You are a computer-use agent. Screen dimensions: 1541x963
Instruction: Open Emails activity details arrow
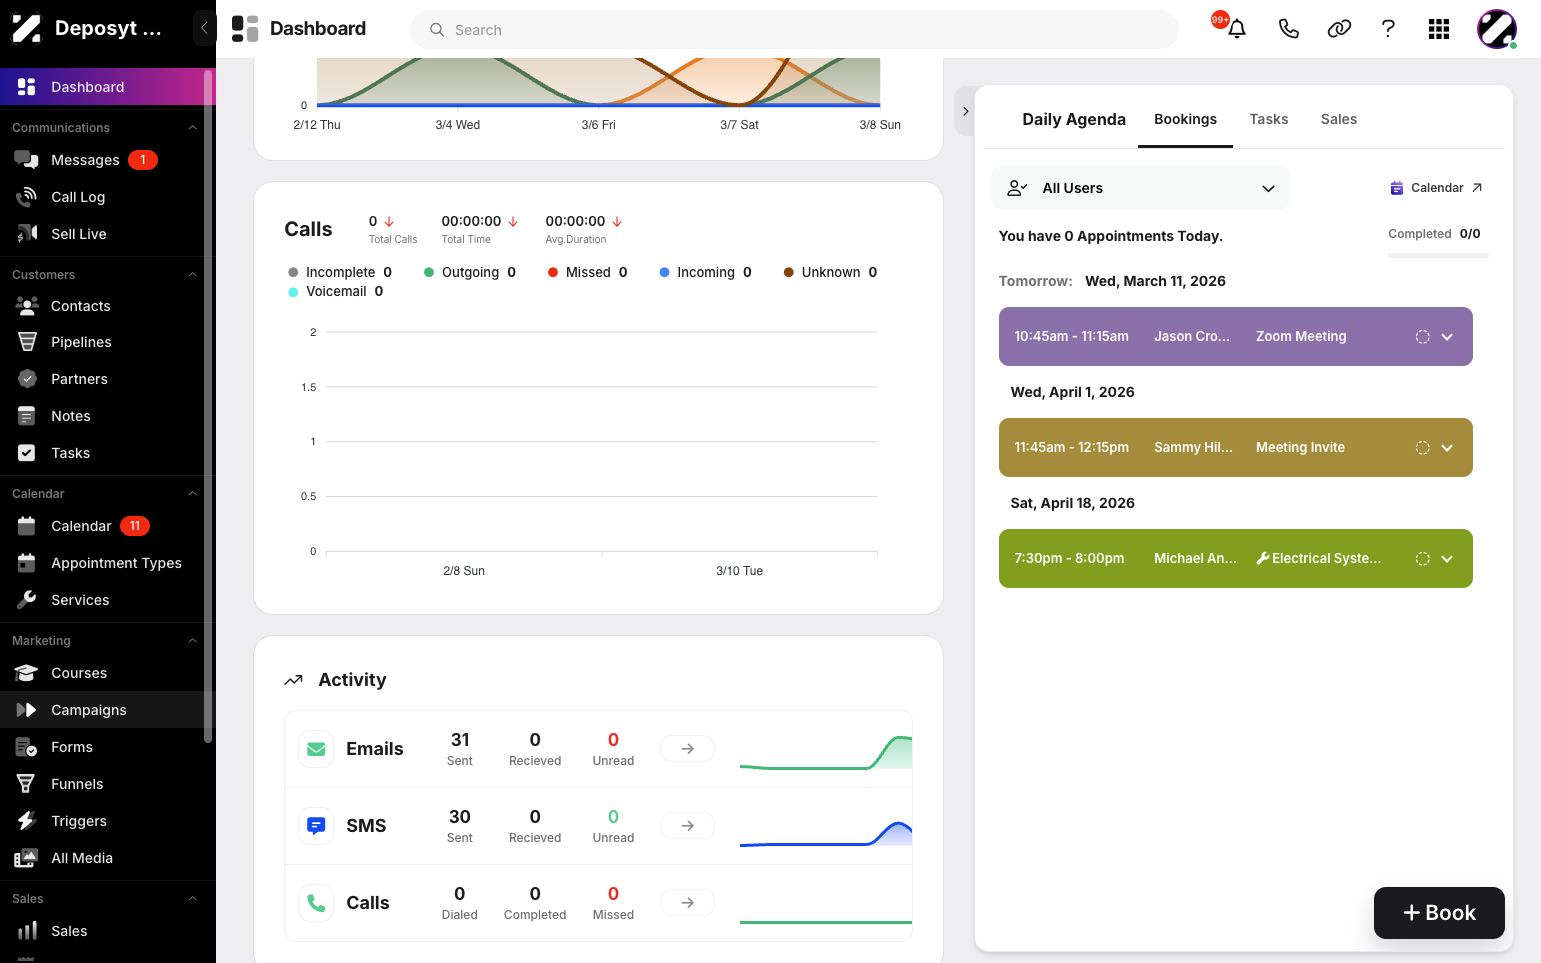tap(687, 748)
